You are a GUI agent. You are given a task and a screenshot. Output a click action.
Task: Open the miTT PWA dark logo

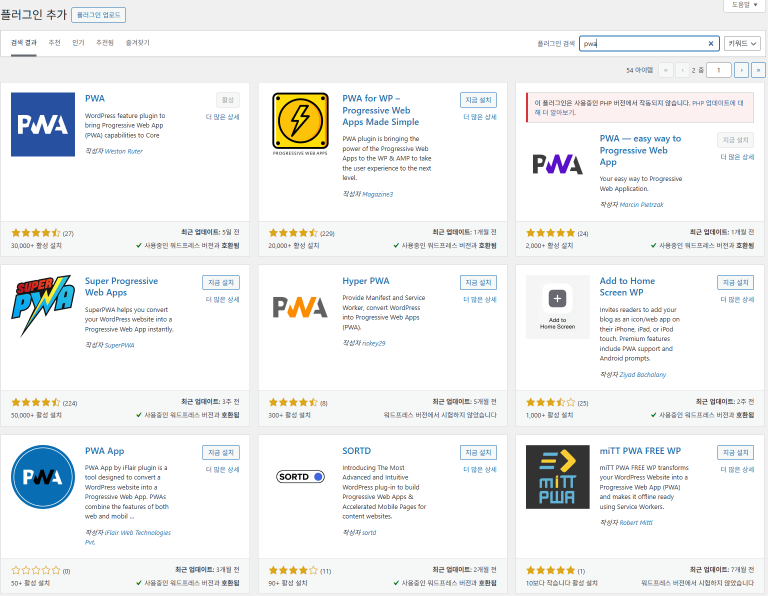(x=557, y=477)
